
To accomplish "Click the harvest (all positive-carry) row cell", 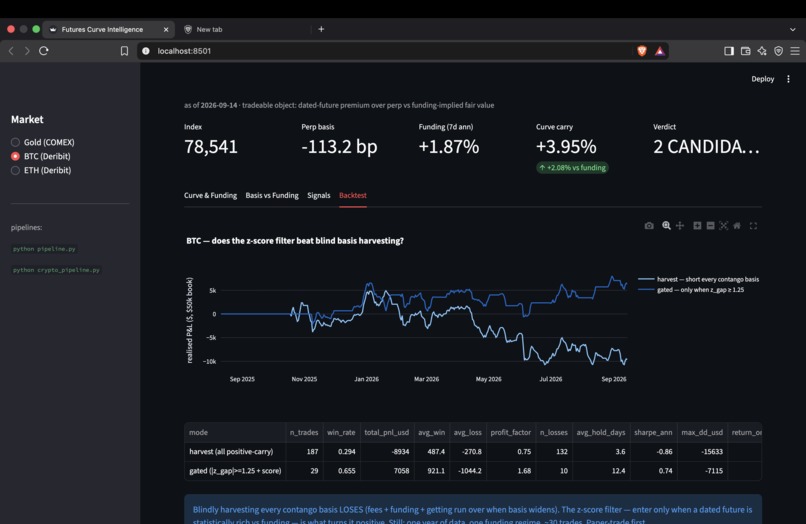I will 235,451.
